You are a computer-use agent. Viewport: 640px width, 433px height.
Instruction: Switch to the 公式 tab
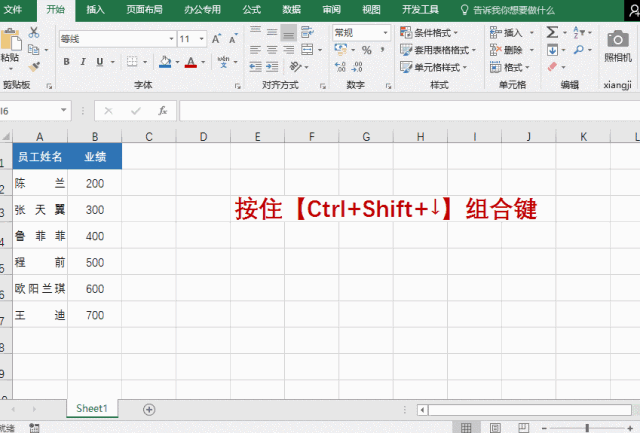point(251,9)
